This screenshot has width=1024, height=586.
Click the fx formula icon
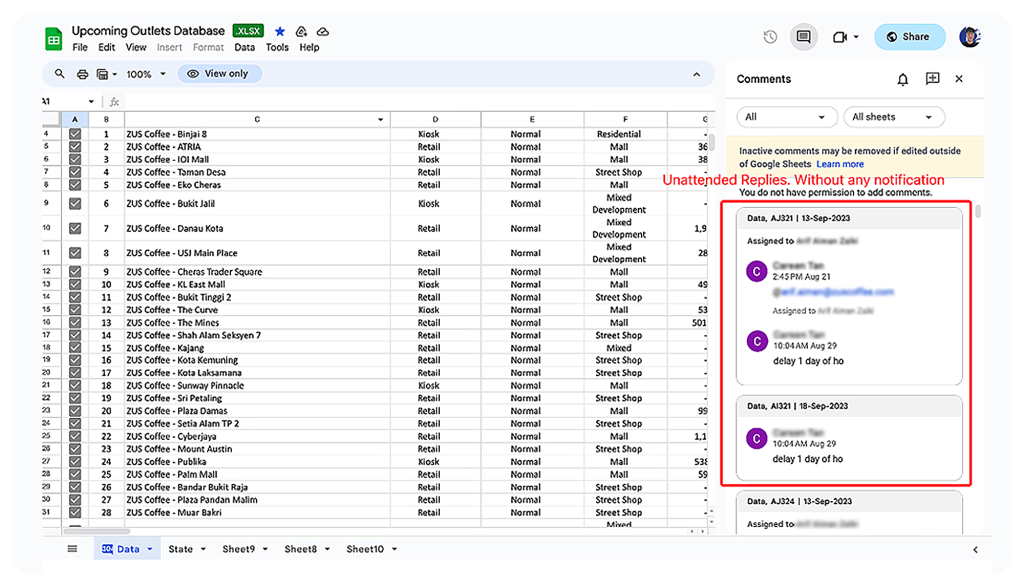tap(114, 102)
